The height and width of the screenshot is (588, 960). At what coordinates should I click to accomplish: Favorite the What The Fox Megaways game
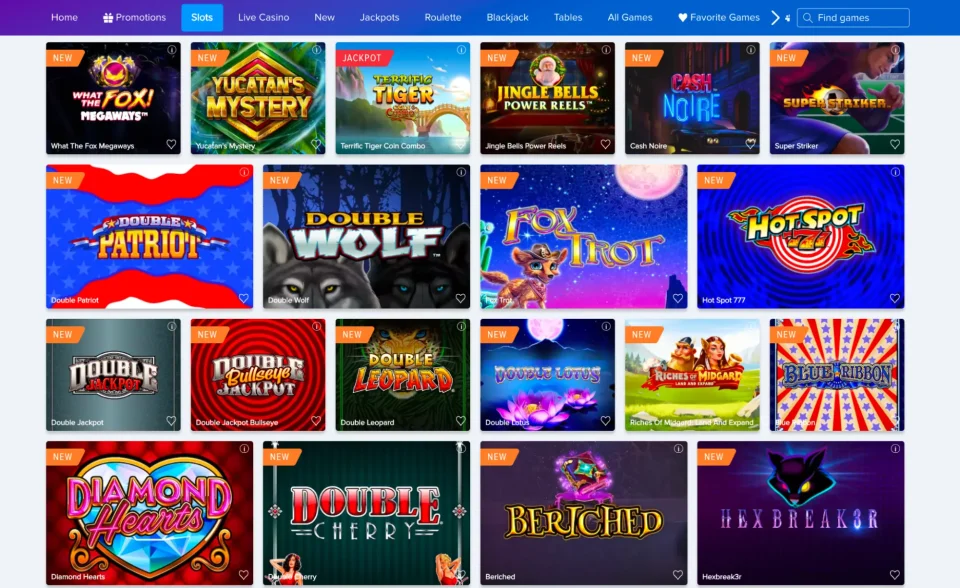click(171, 145)
